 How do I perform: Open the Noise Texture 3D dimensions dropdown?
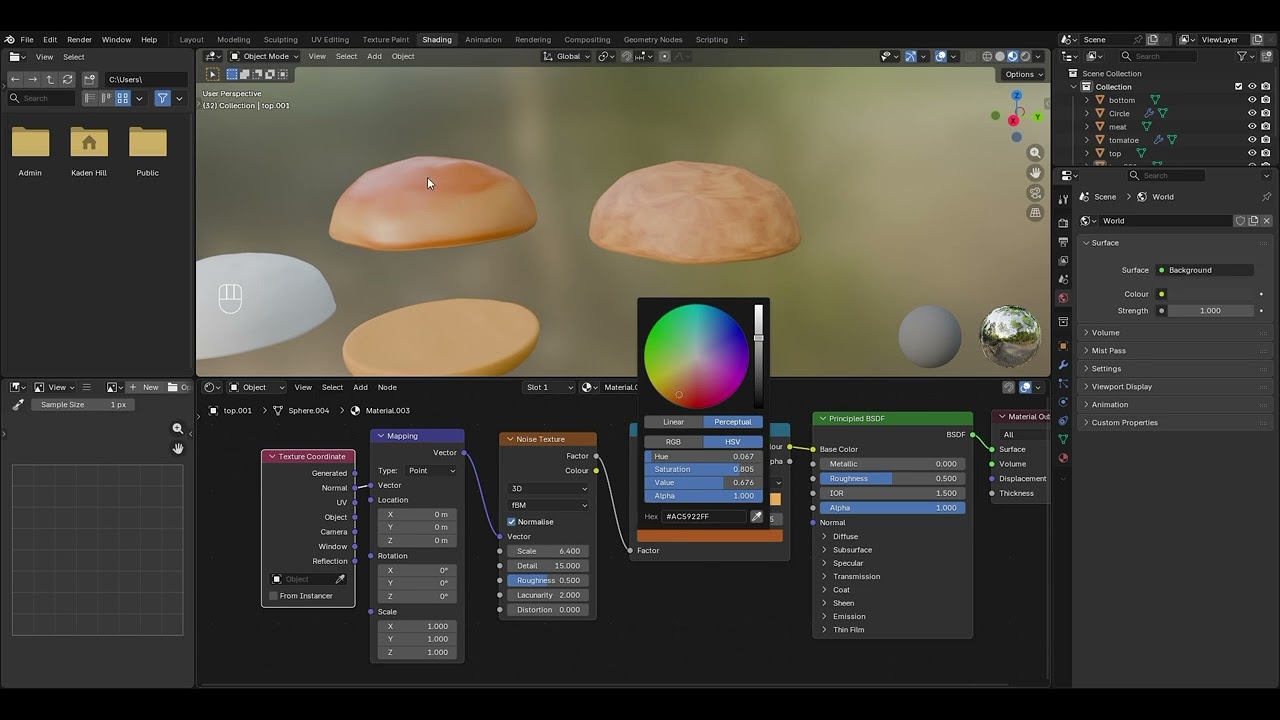tap(548, 489)
